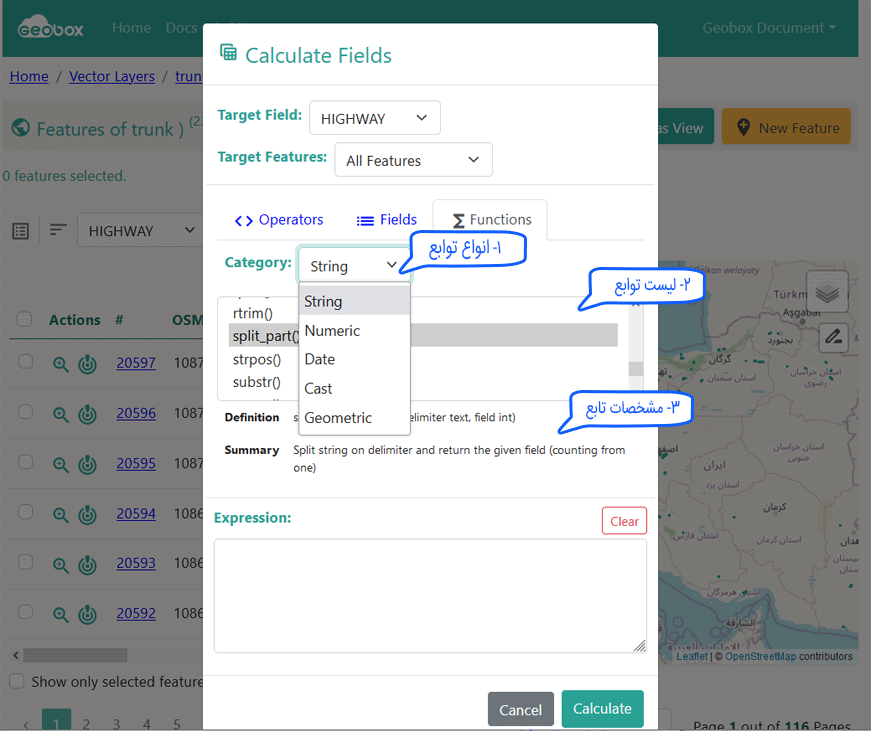The image size is (872, 731).
Task: Check the checkbox for row 20595
Action: pyautogui.click(x=26, y=463)
